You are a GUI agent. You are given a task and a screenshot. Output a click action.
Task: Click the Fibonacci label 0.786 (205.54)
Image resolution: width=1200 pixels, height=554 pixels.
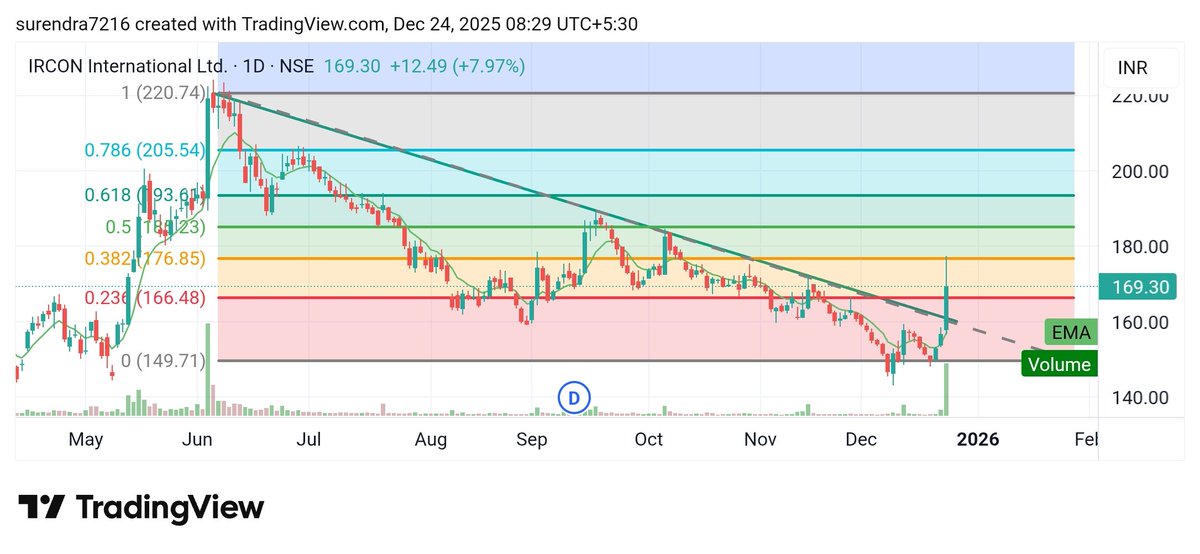[145, 150]
